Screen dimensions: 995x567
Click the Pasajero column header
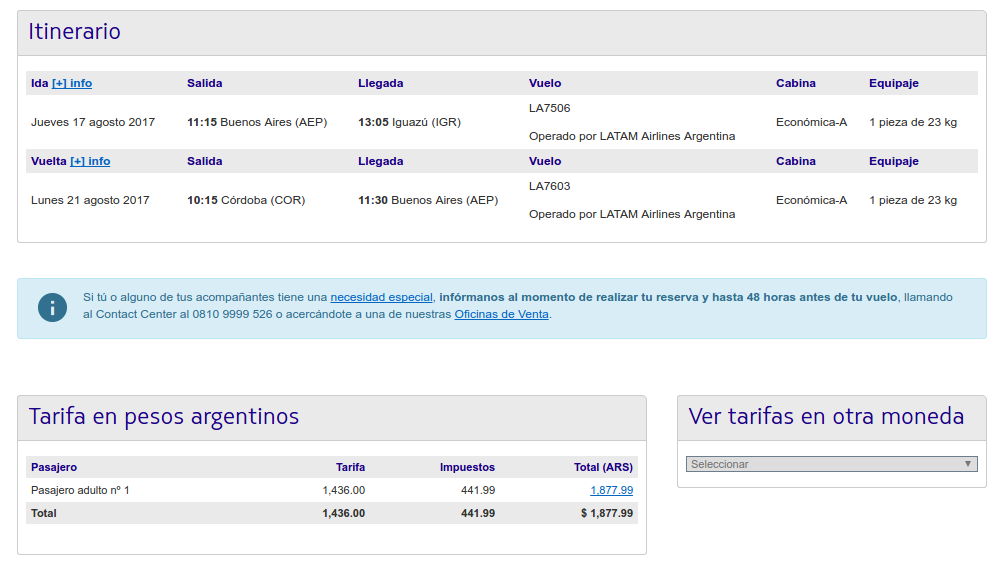point(54,467)
